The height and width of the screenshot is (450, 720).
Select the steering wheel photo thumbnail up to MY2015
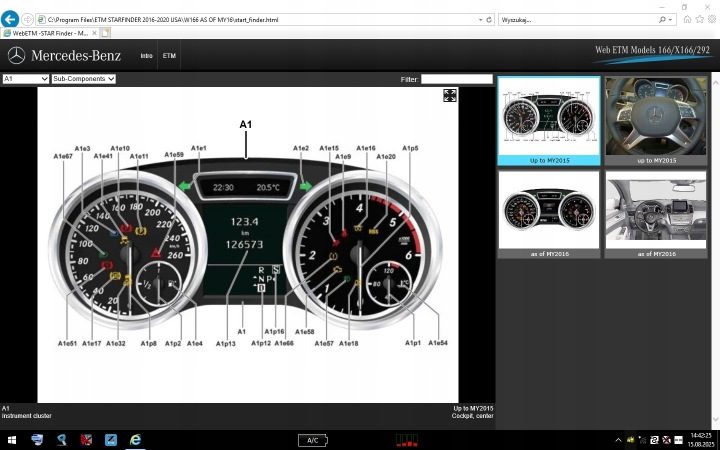pyautogui.click(x=656, y=121)
